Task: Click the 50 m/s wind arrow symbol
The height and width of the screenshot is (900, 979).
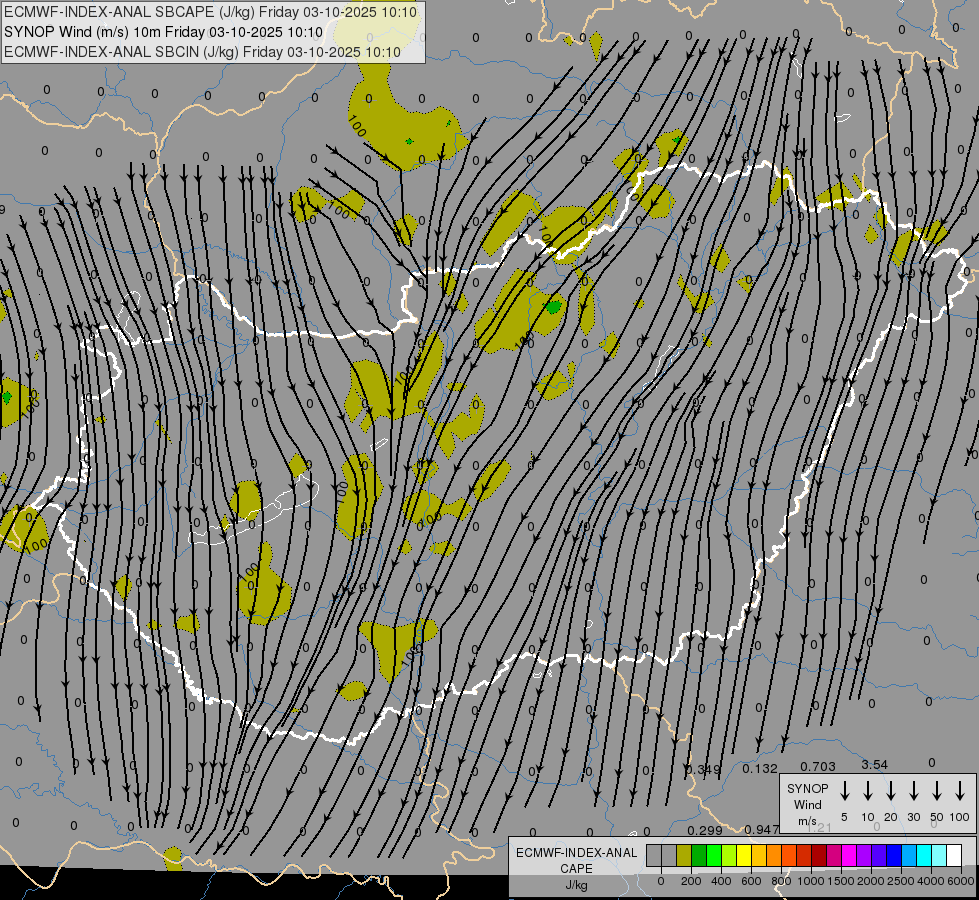Action: pos(937,791)
